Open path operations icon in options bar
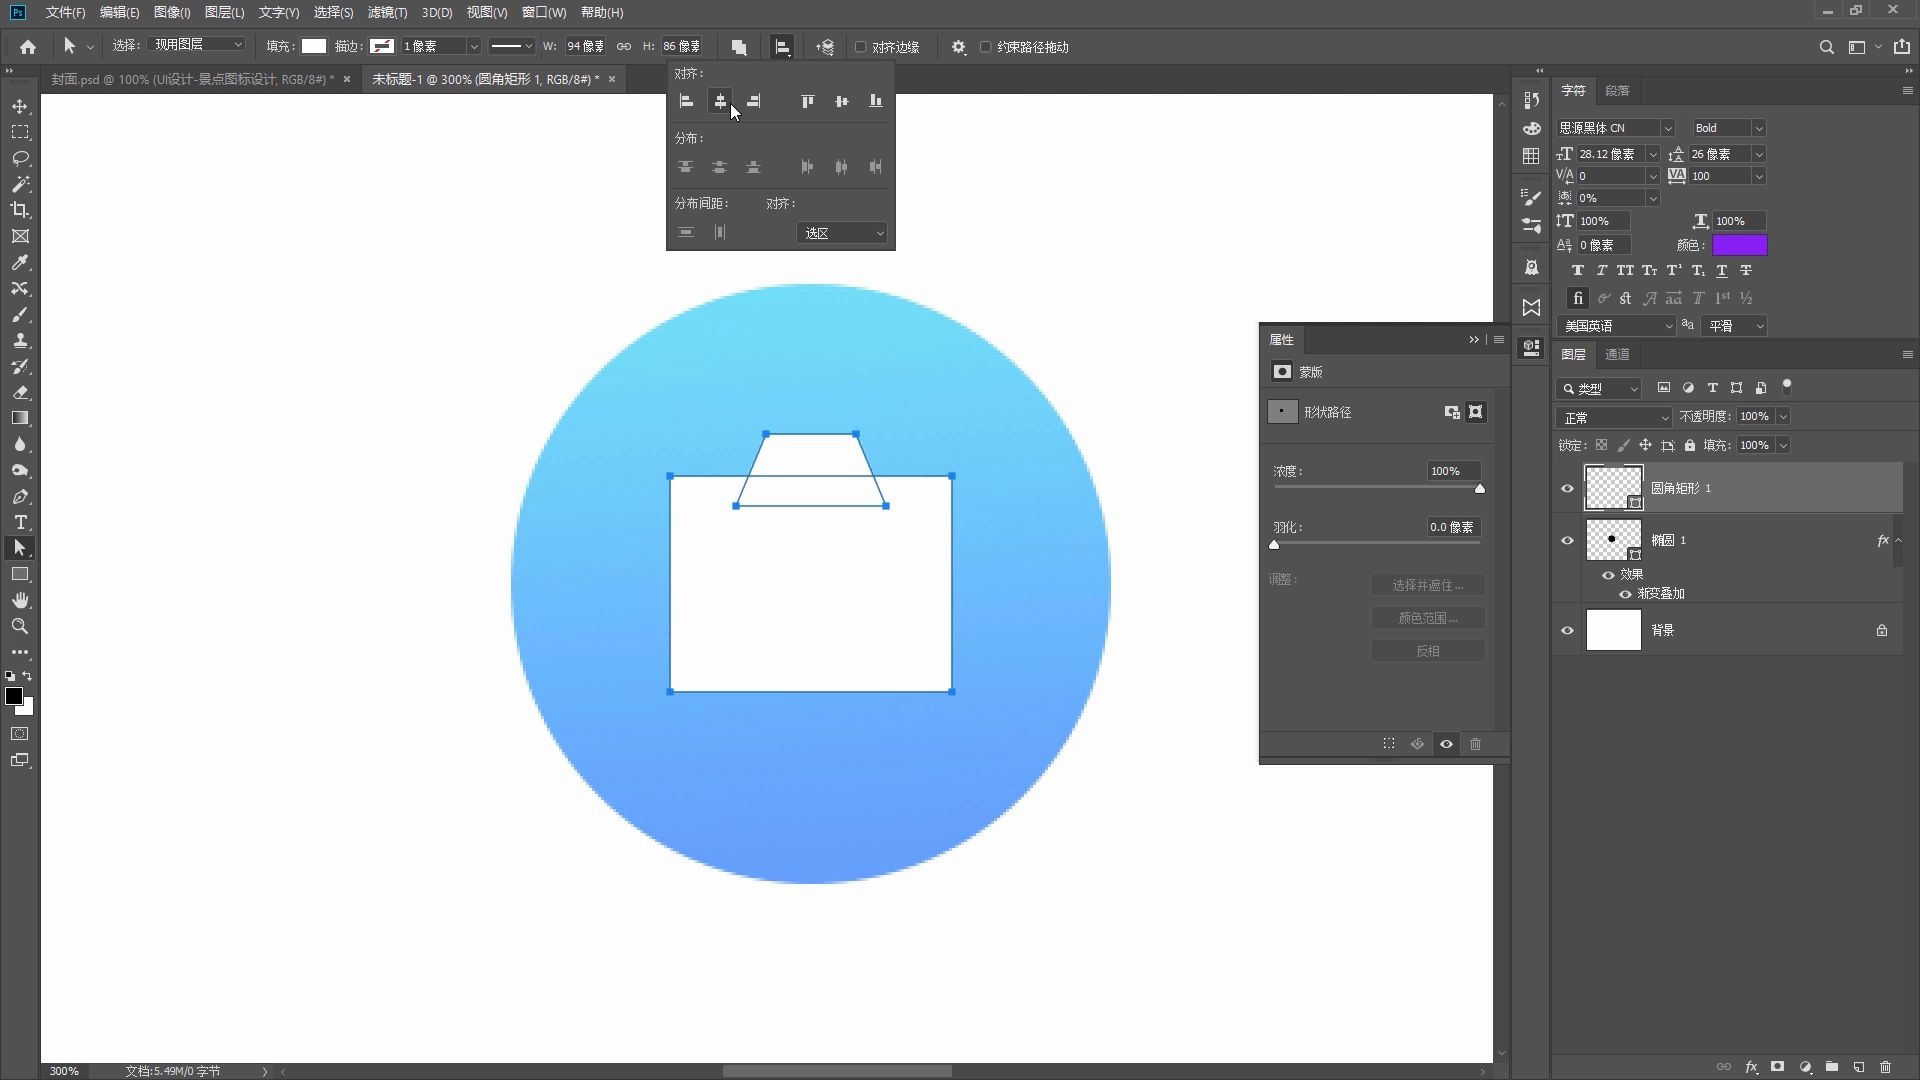 point(739,47)
